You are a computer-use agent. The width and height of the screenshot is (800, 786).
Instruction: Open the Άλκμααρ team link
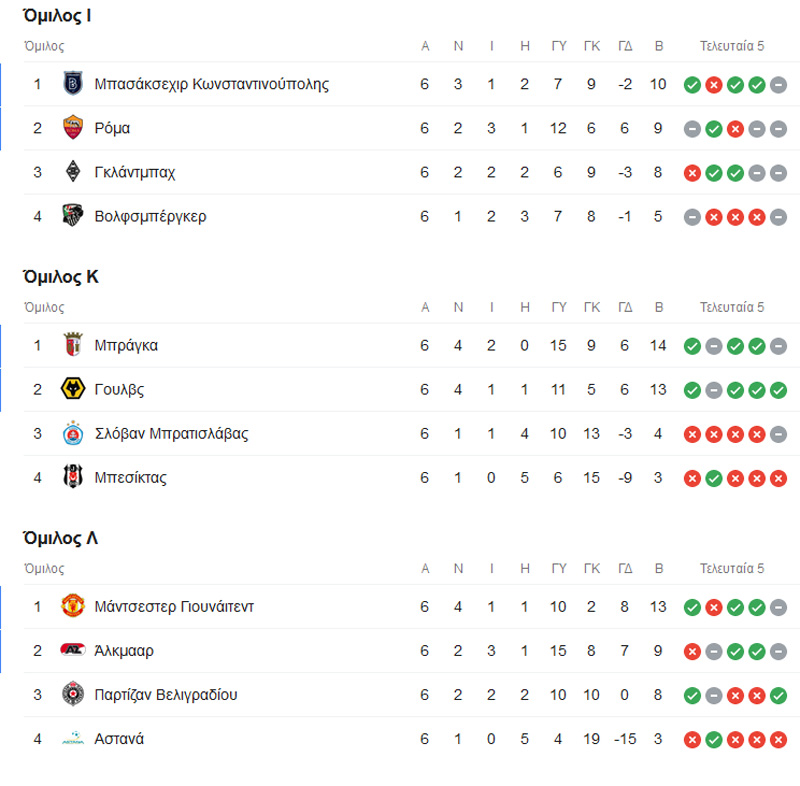point(124,651)
